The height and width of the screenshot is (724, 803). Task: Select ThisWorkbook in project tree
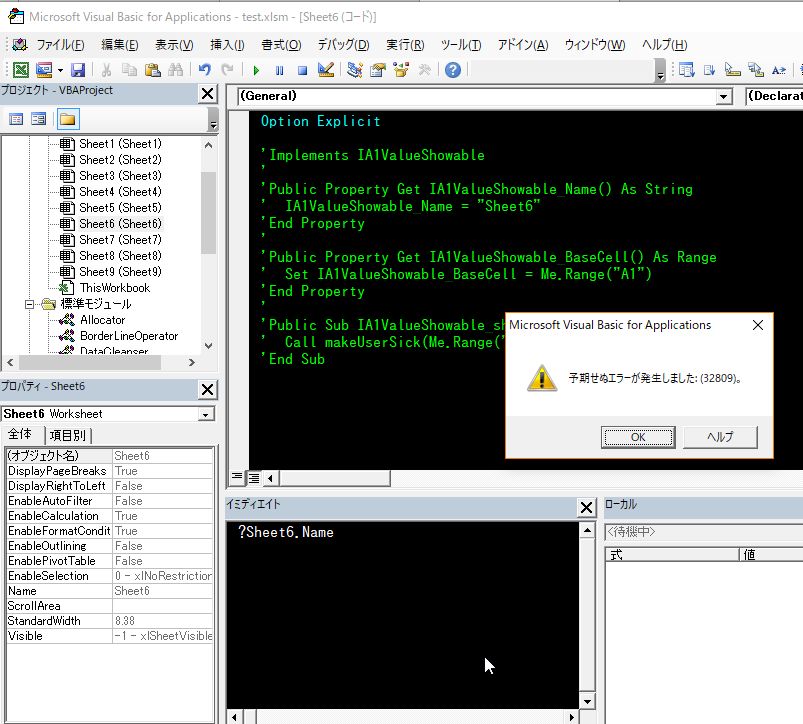115,288
